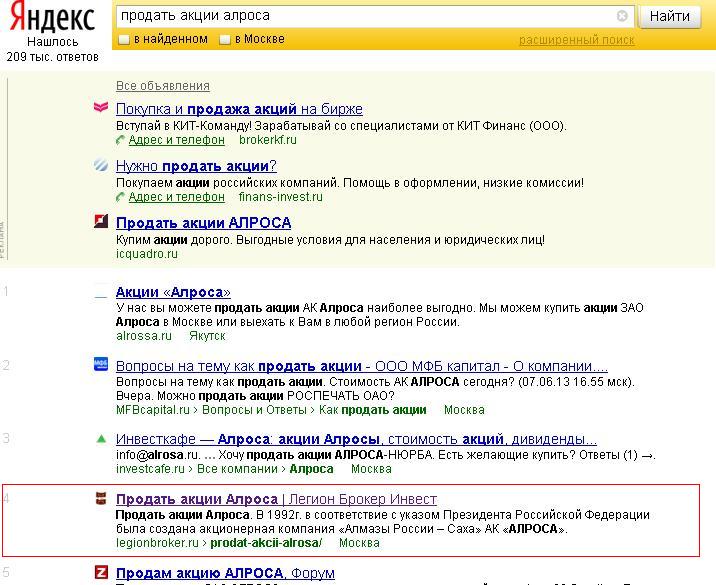
Task: Enable the 'в найденном' checkbox
Action: click(x=124, y=40)
